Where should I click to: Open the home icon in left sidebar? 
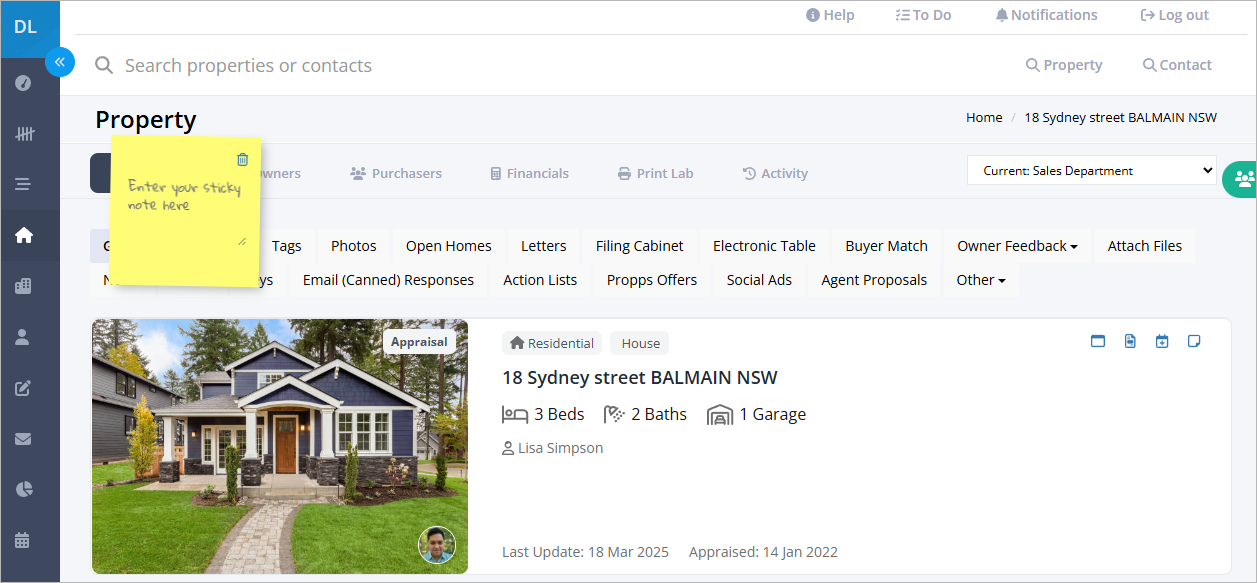(23, 235)
